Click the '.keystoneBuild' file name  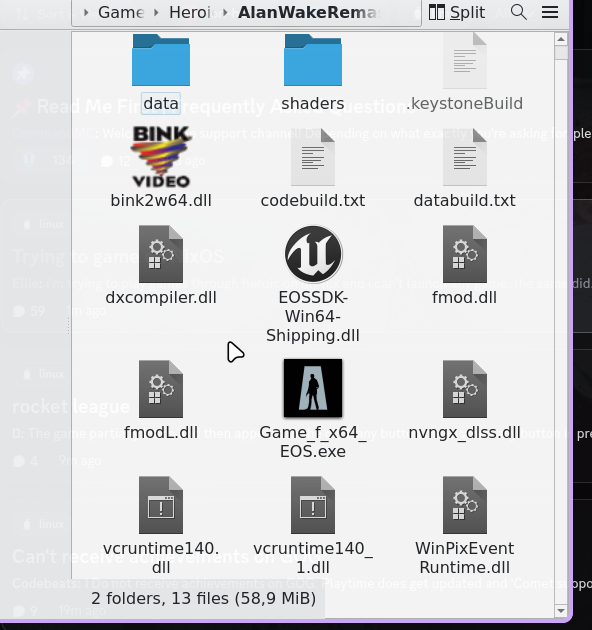[x=465, y=104]
